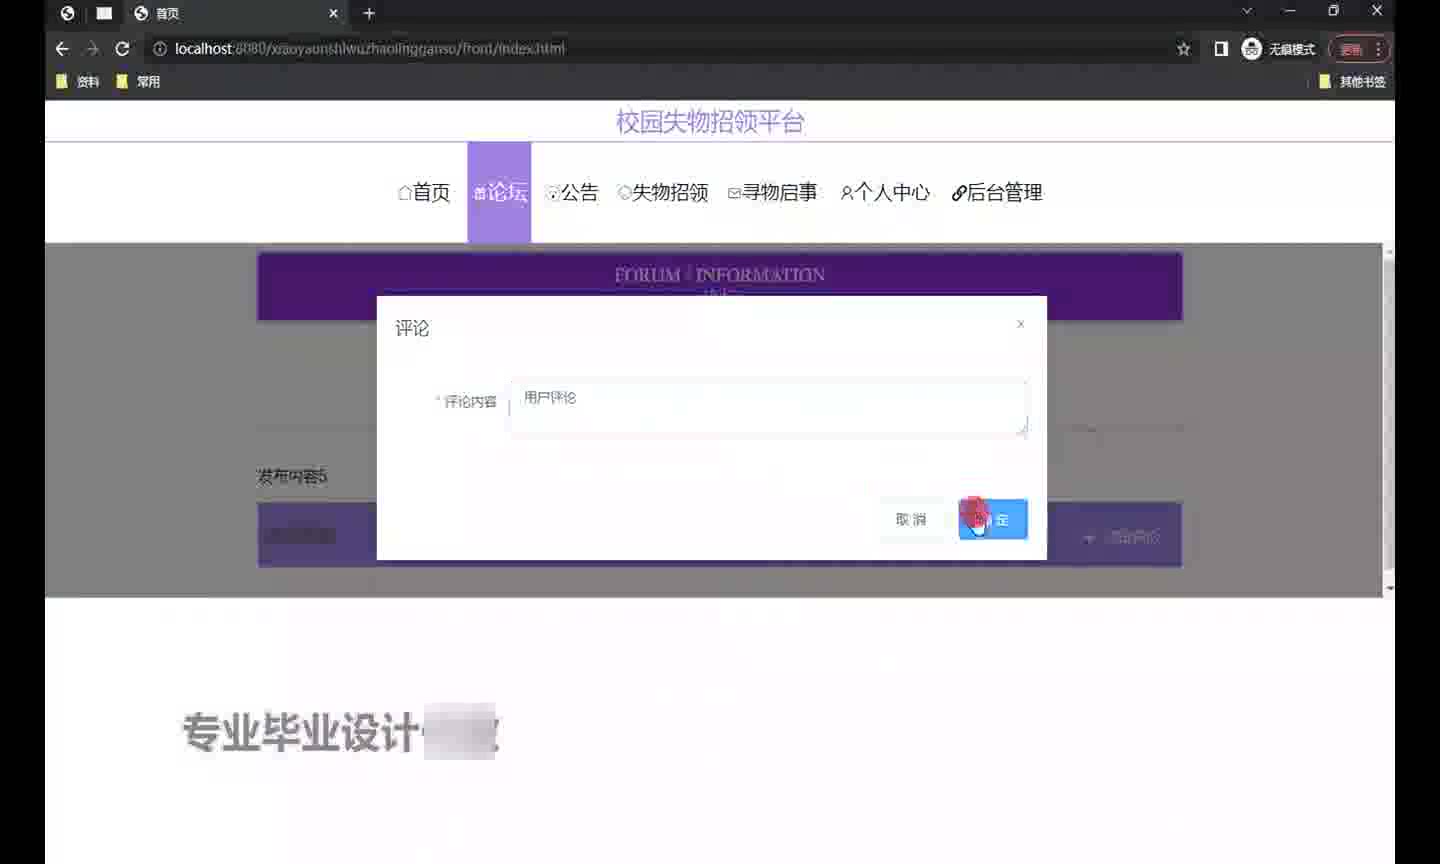Image resolution: width=1440 pixels, height=864 pixels.
Task: Switch to the 首页 browser tab
Action: point(235,13)
